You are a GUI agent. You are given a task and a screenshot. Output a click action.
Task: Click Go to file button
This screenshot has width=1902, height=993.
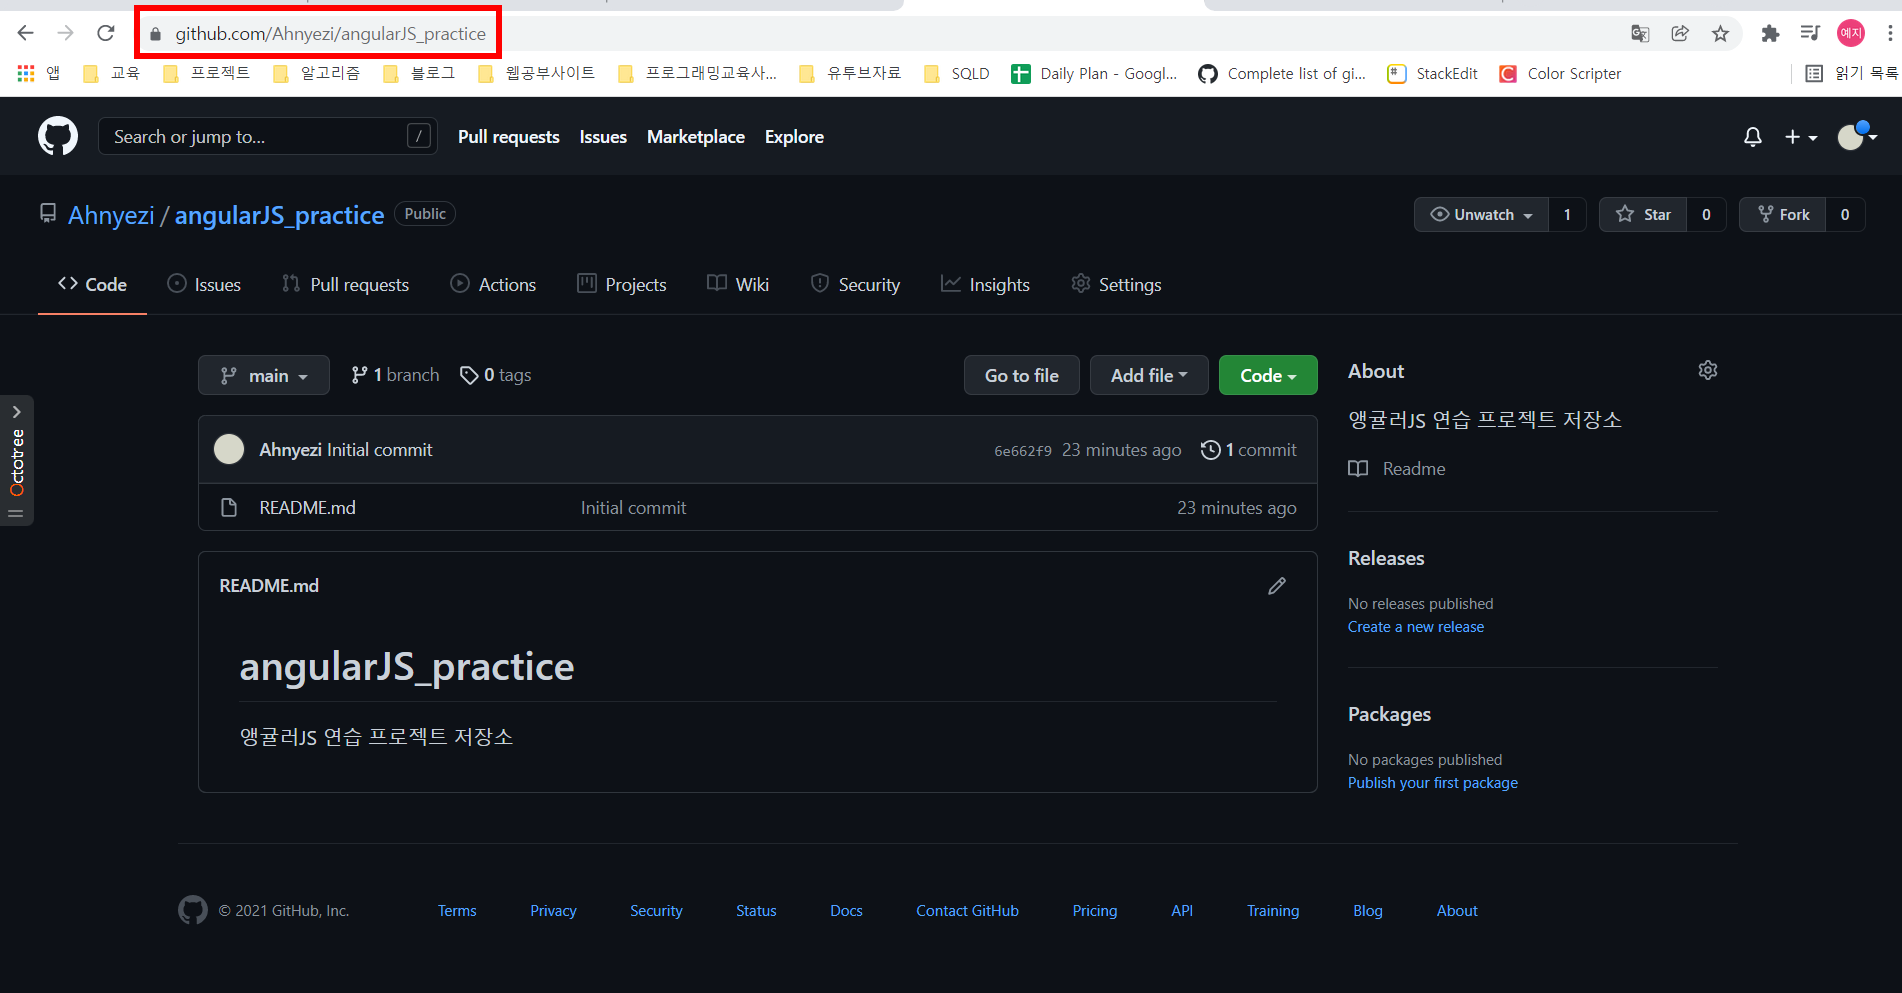[x=1021, y=375]
